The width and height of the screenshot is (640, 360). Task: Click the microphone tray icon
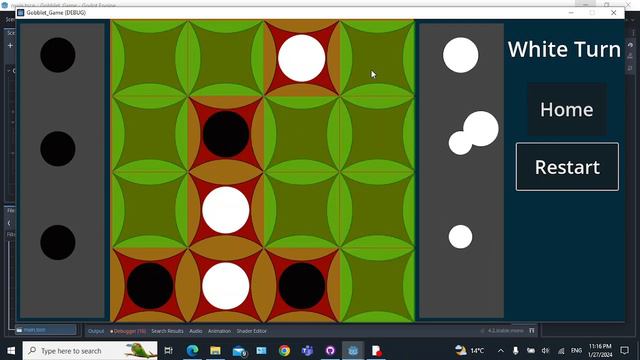coord(516,351)
